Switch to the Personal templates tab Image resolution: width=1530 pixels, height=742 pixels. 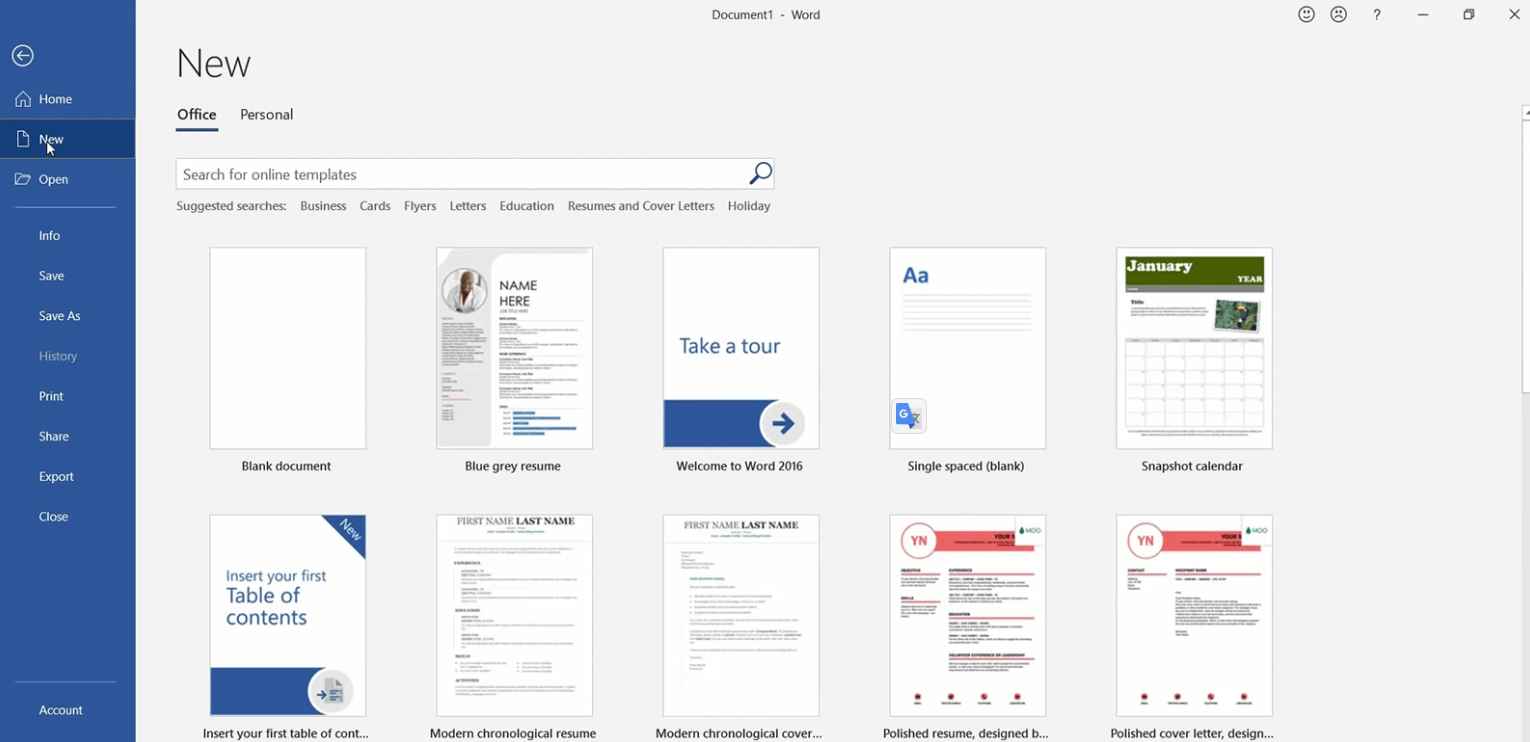coord(266,115)
